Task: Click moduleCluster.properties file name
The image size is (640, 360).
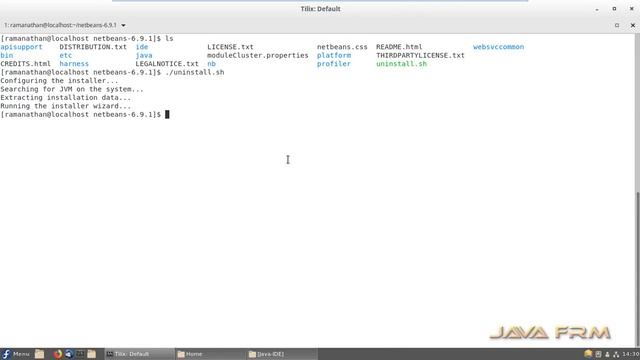Action: (x=258, y=55)
